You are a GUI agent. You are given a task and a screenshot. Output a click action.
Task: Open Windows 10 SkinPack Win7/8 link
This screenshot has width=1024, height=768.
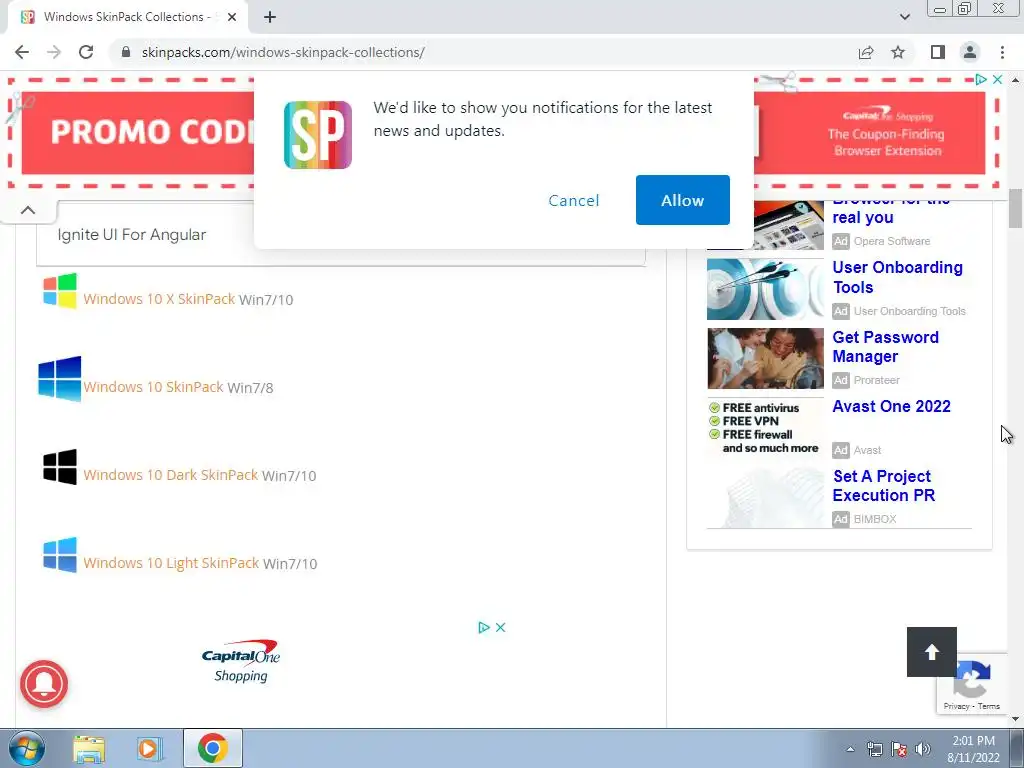pyautogui.click(x=153, y=387)
